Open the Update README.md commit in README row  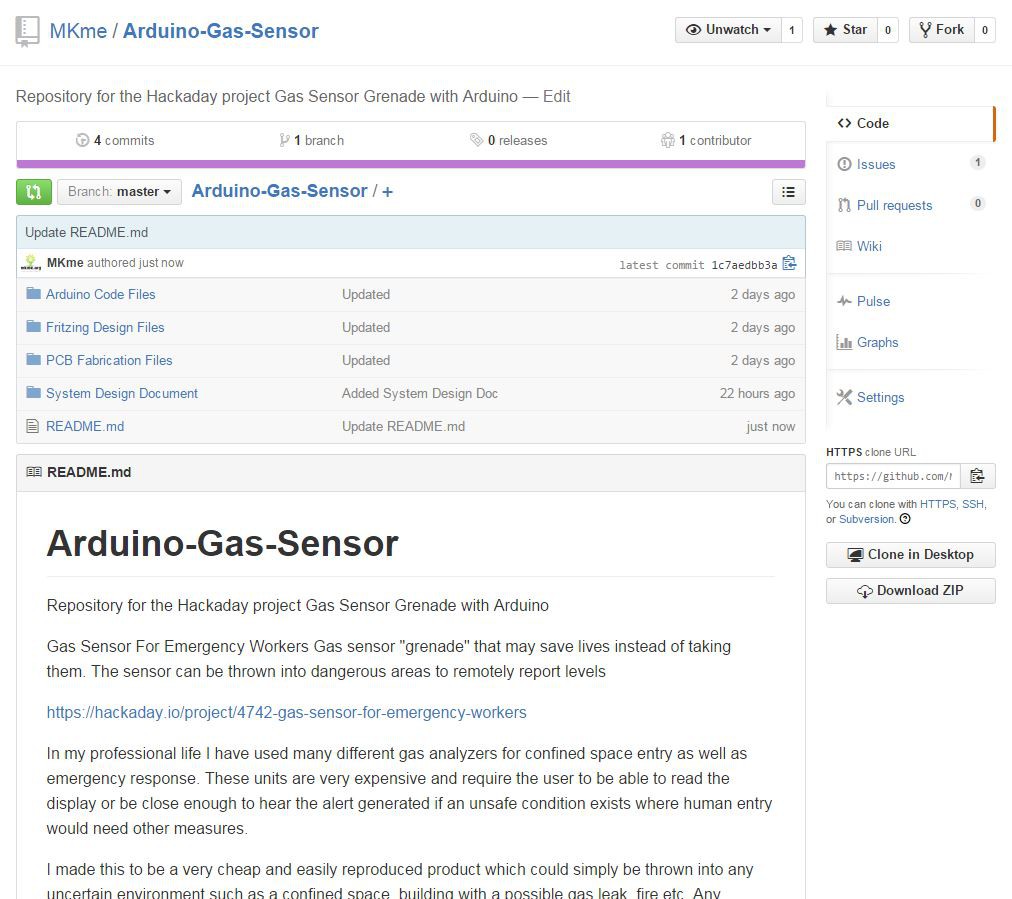point(403,426)
